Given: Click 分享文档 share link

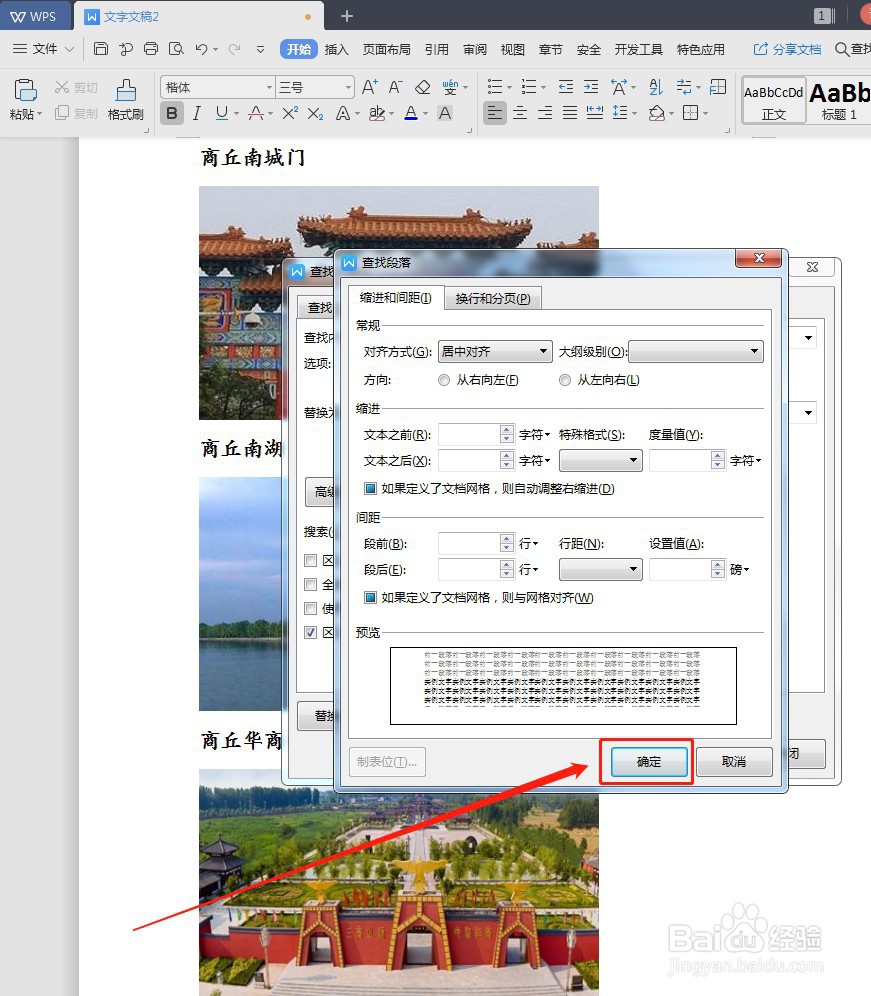Looking at the screenshot, I should 787,50.
